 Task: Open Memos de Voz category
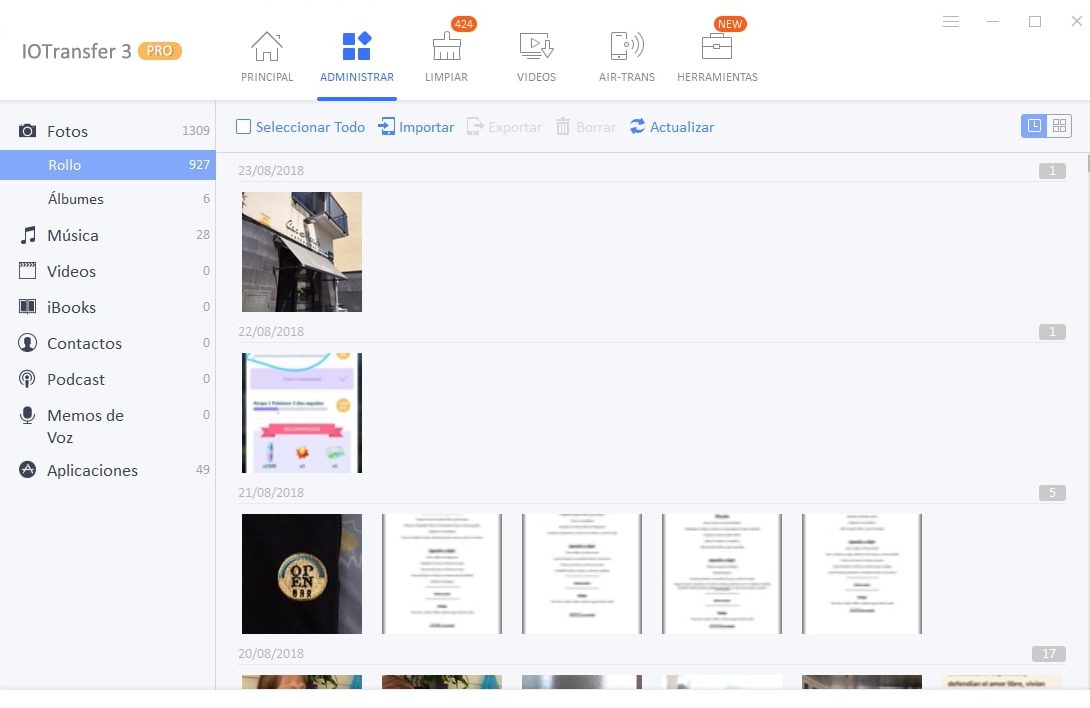(x=108, y=426)
